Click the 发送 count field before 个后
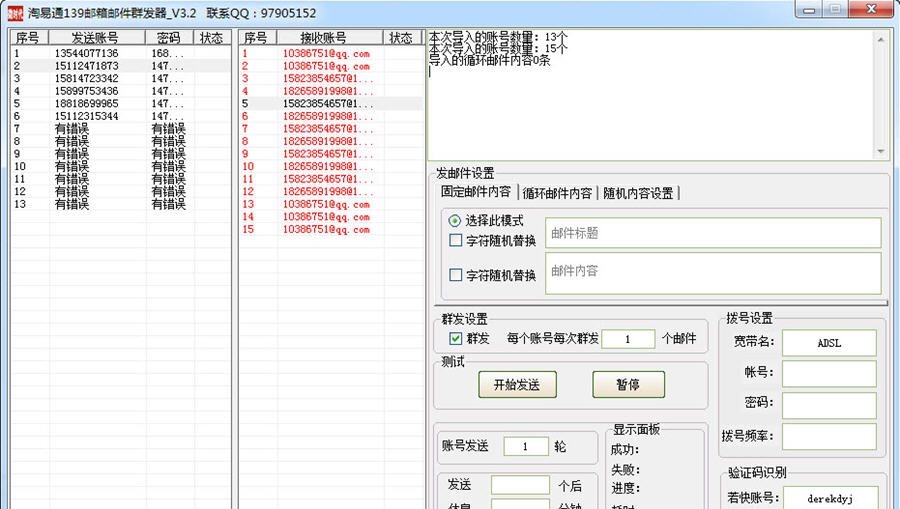Screen dimensions: 900x509 click(x=520, y=485)
